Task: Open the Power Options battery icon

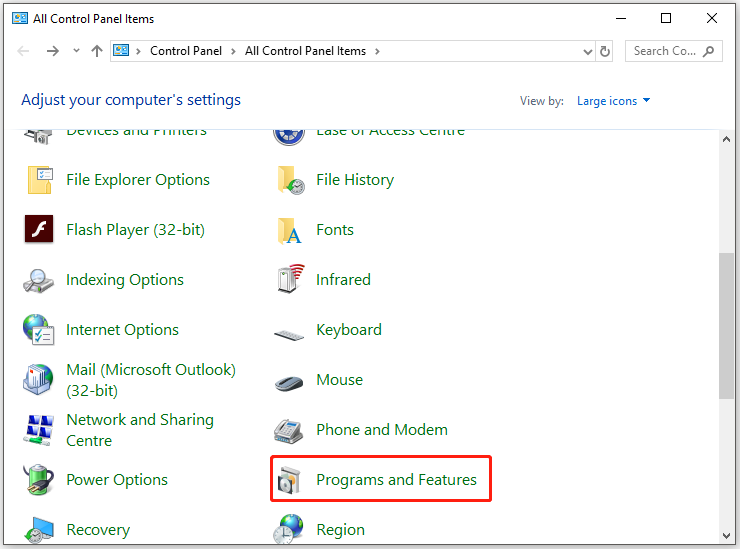Action: tap(38, 480)
